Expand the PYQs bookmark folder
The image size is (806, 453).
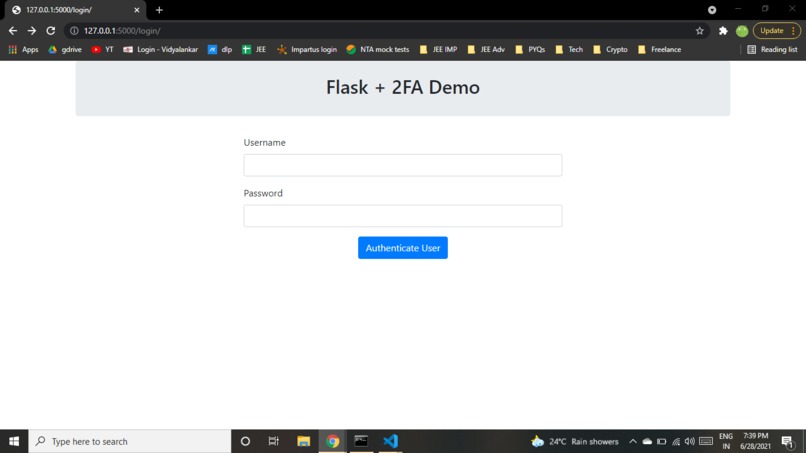point(530,49)
